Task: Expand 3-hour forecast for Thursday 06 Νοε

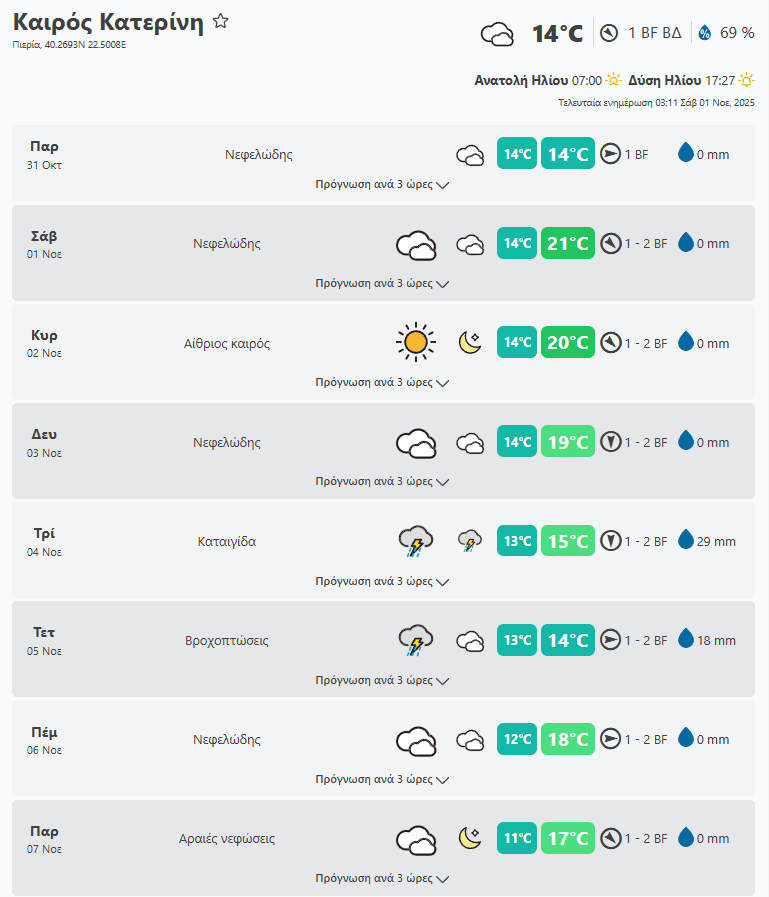Action: (382, 779)
